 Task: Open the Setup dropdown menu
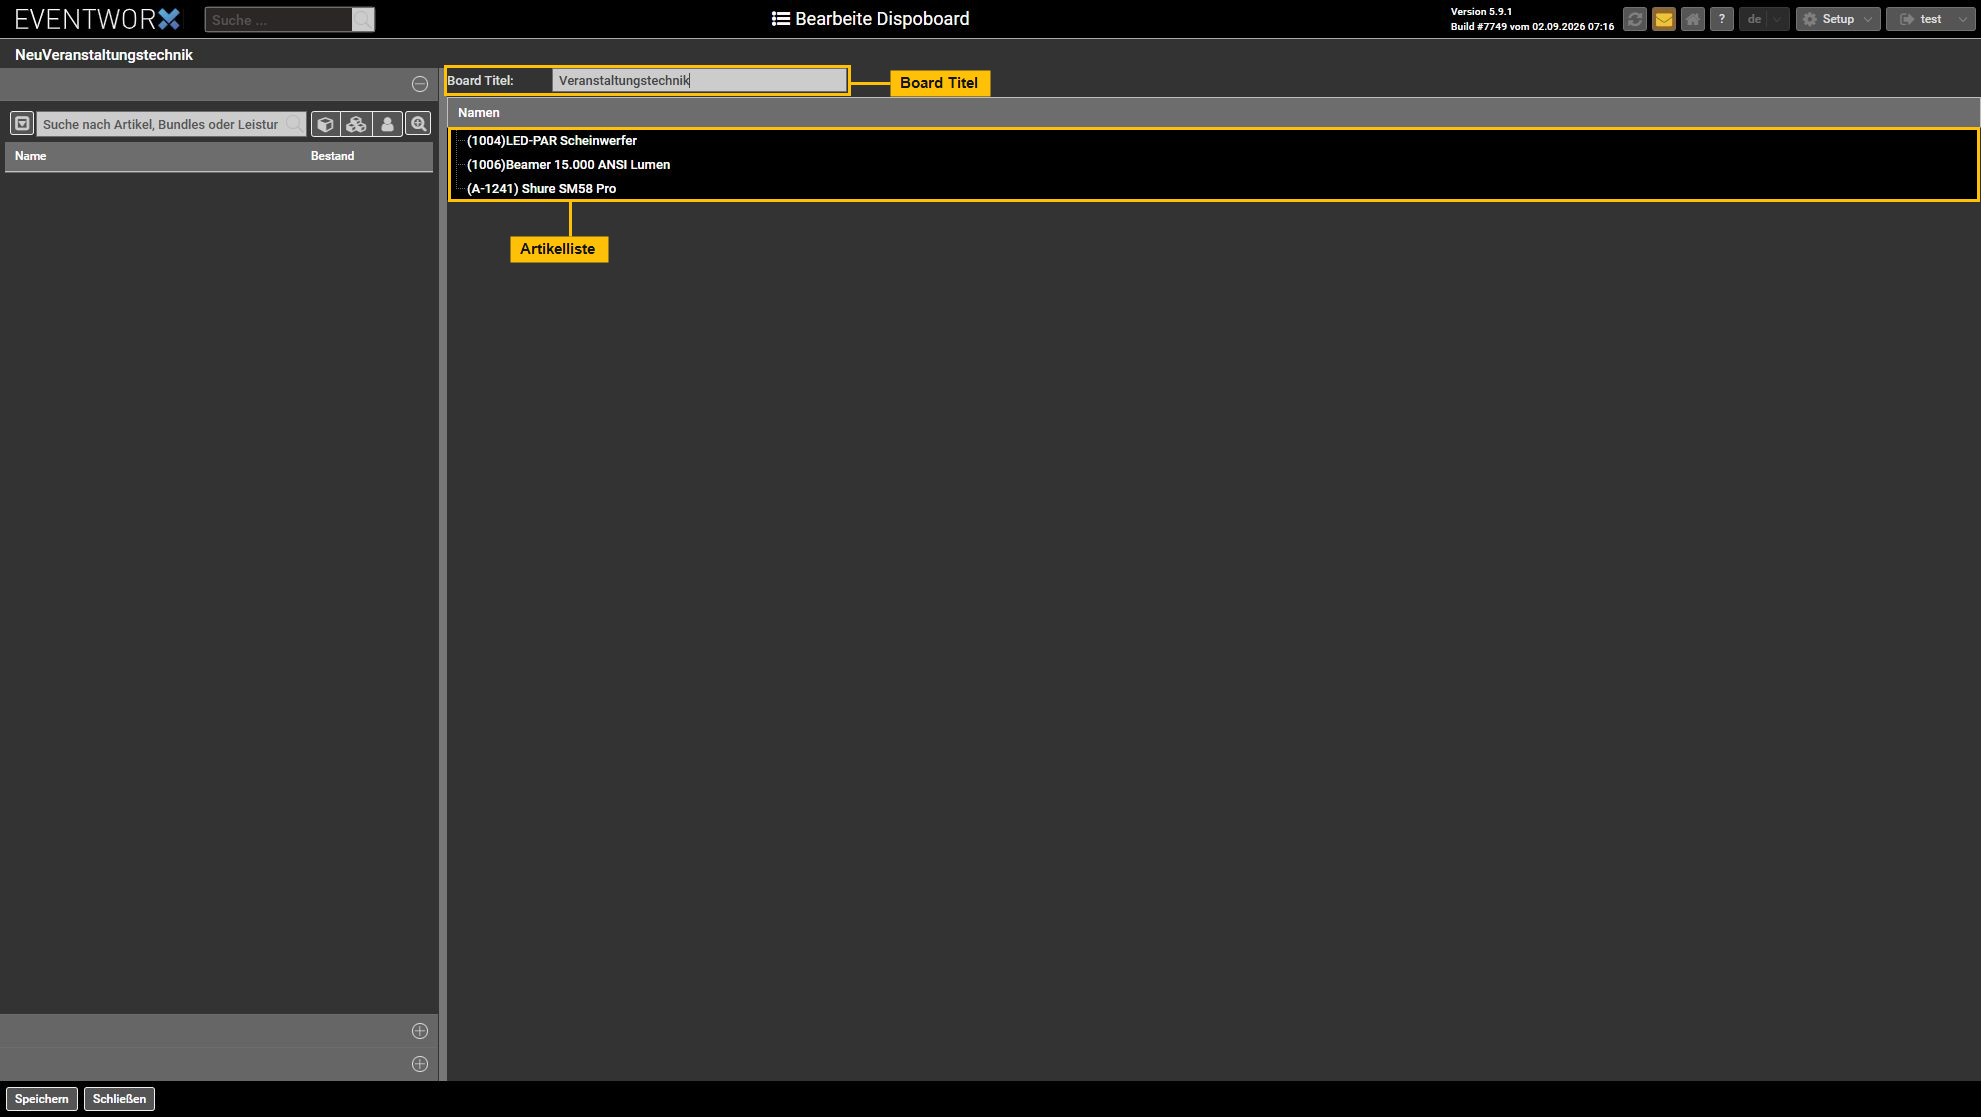pos(1838,19)
